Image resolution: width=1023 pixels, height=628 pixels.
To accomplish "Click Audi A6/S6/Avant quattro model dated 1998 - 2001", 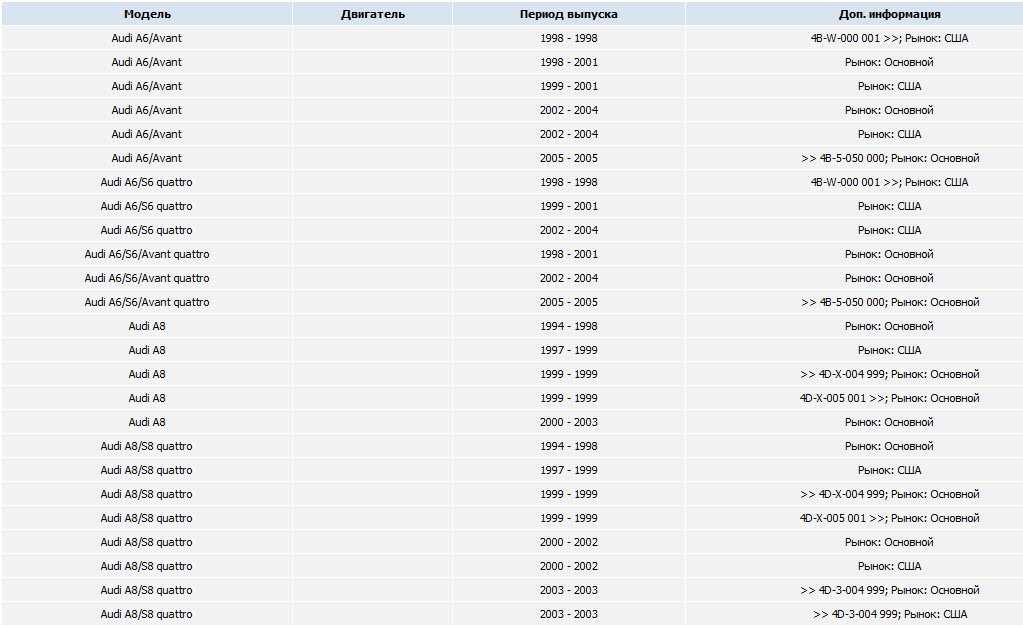I will click(x=147, y=254).
